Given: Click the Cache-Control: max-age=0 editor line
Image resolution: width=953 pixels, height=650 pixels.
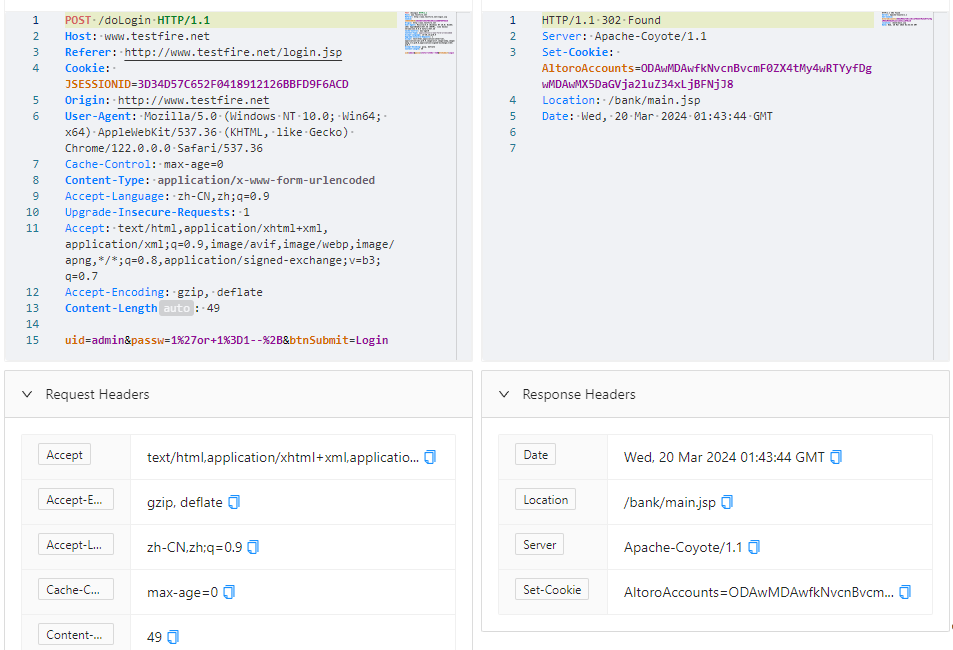Looking at the screenshot, I should (x=144, y=164).
